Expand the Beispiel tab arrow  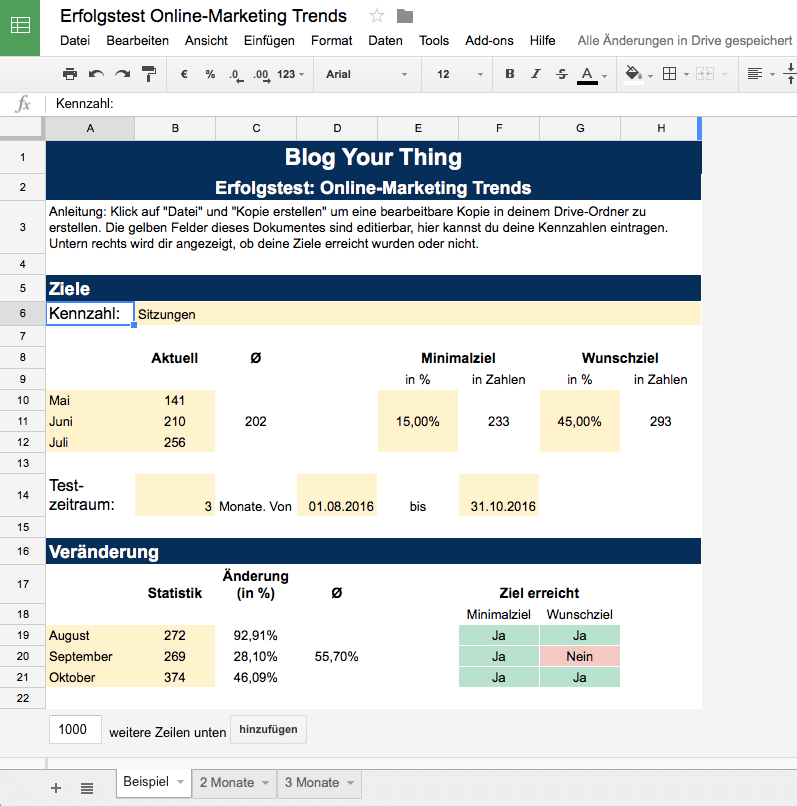tap(180, 782)
